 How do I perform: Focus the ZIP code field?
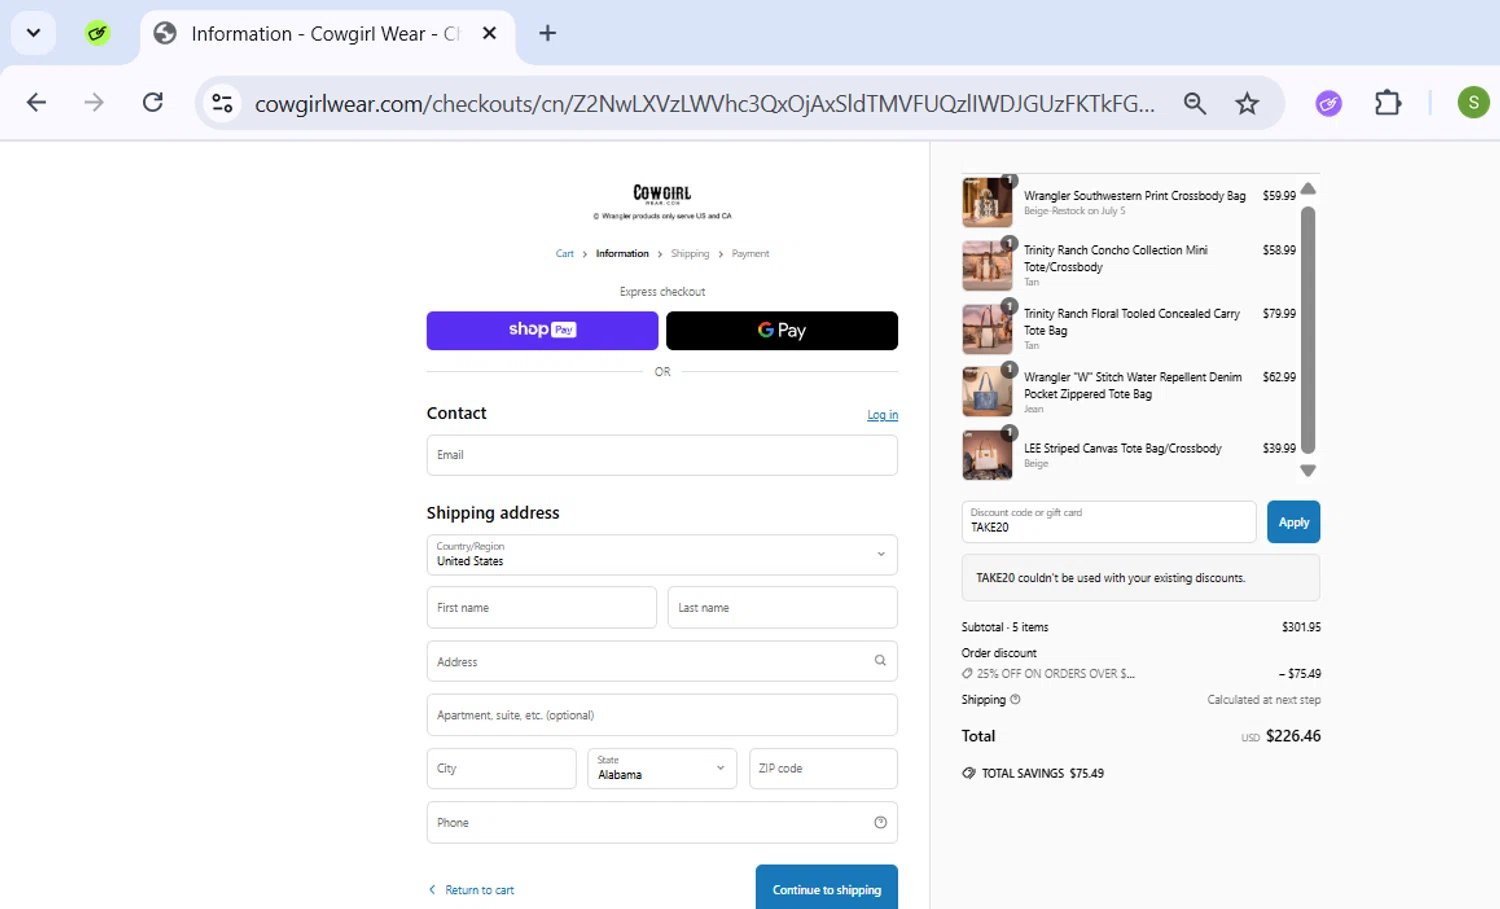click(823, 769)
